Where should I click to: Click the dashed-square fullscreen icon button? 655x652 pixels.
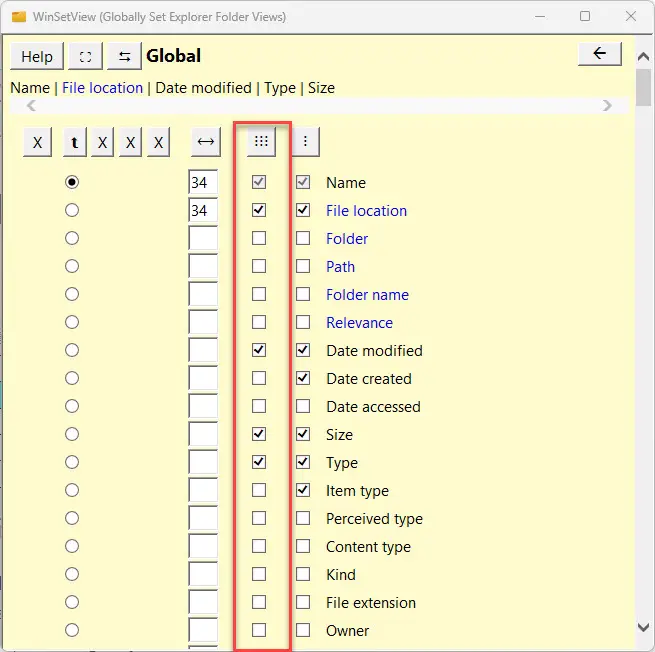tap(85, 56)
